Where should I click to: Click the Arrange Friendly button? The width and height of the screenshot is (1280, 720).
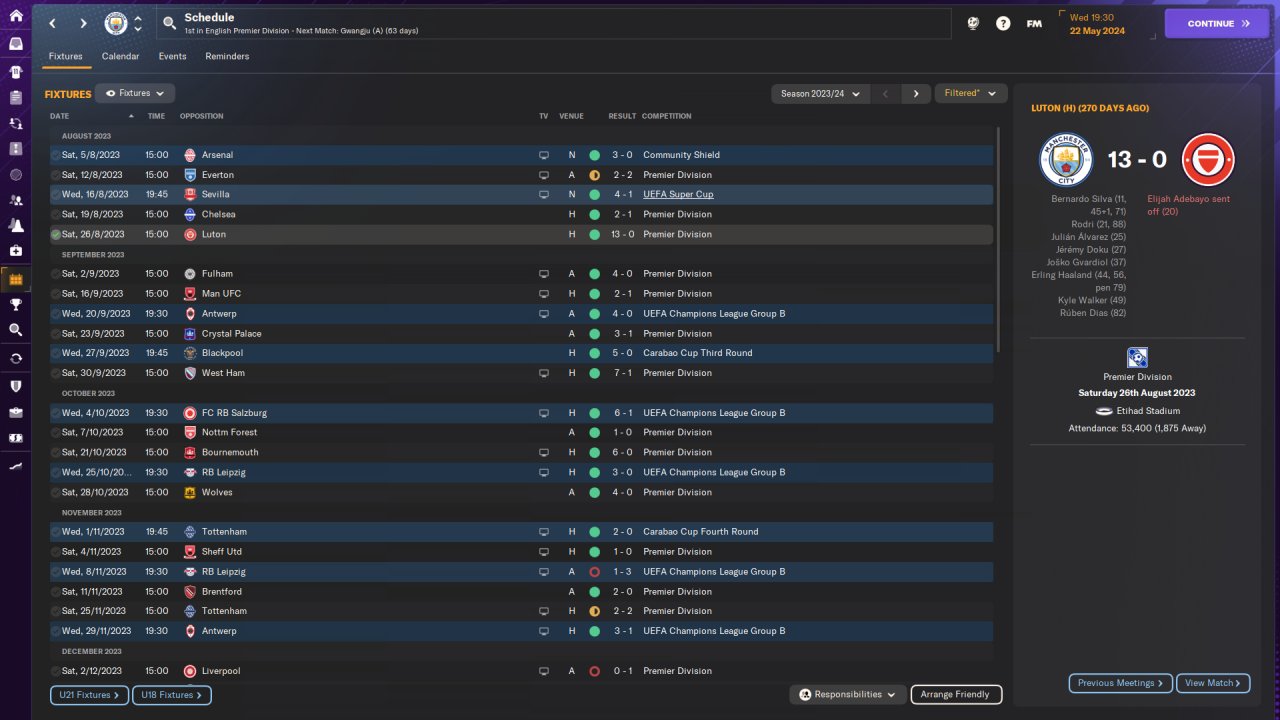[x=956, y=694]
